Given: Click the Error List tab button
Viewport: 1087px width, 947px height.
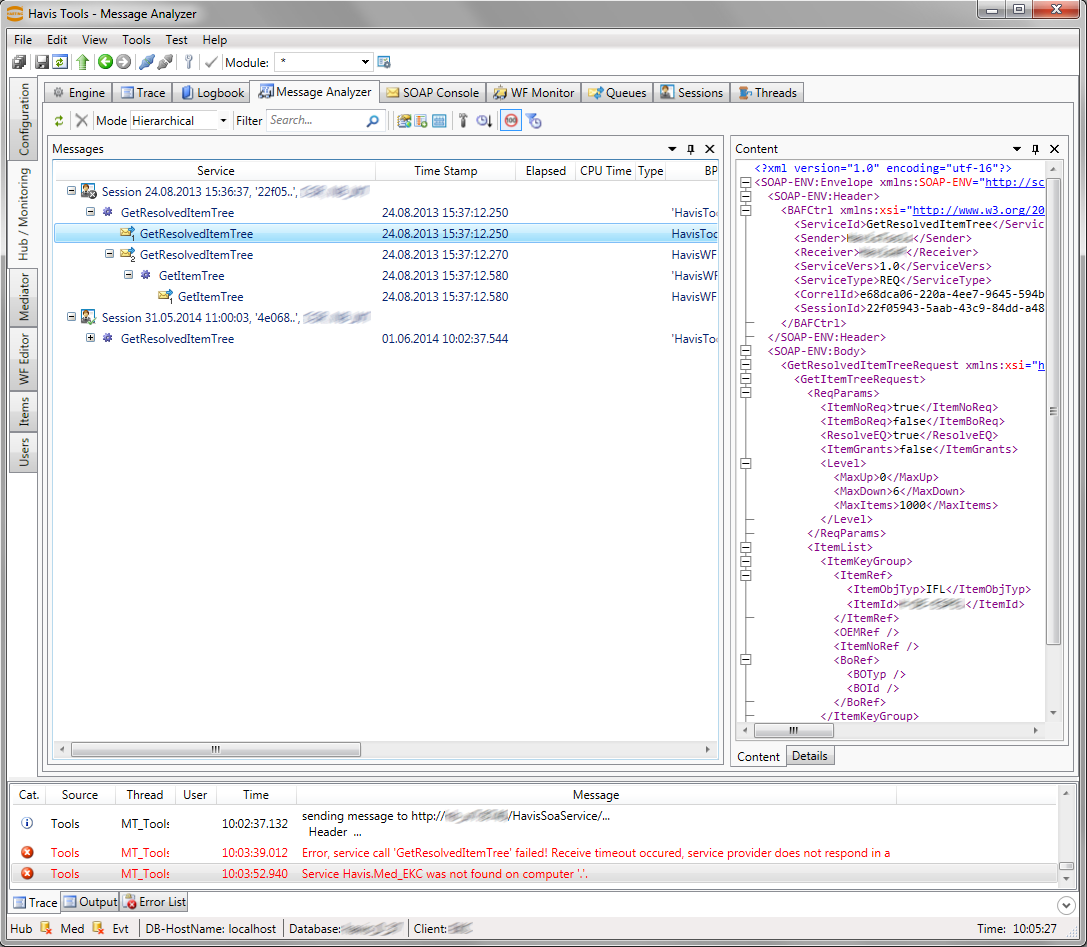Looking at the screenshot, I should [154, 902].
